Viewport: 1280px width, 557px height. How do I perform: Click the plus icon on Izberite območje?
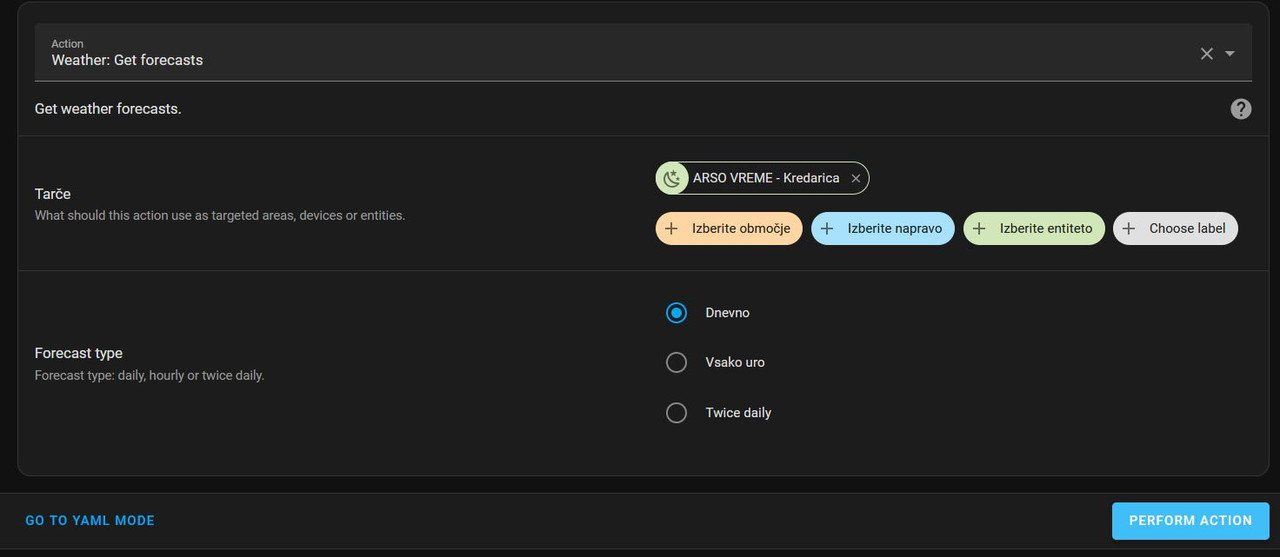[x=672, y=228]
